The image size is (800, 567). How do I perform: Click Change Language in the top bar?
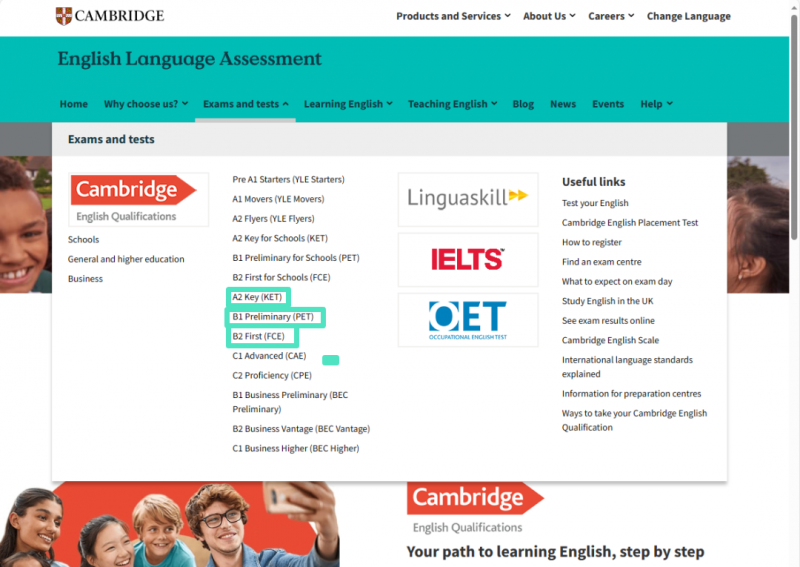(688, 16)
